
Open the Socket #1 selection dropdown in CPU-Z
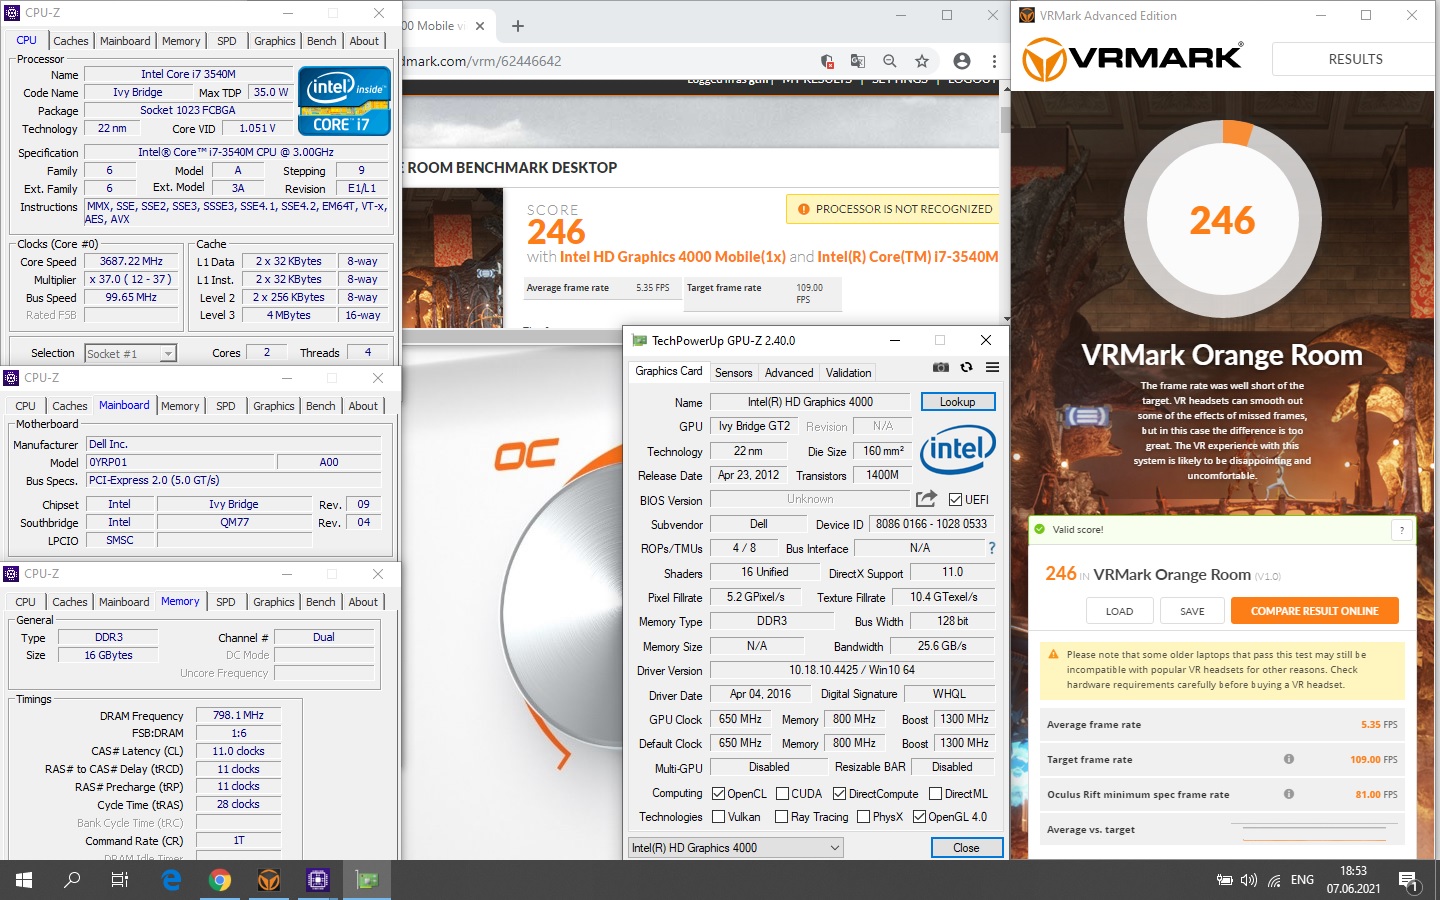click(x=130, y=353)
